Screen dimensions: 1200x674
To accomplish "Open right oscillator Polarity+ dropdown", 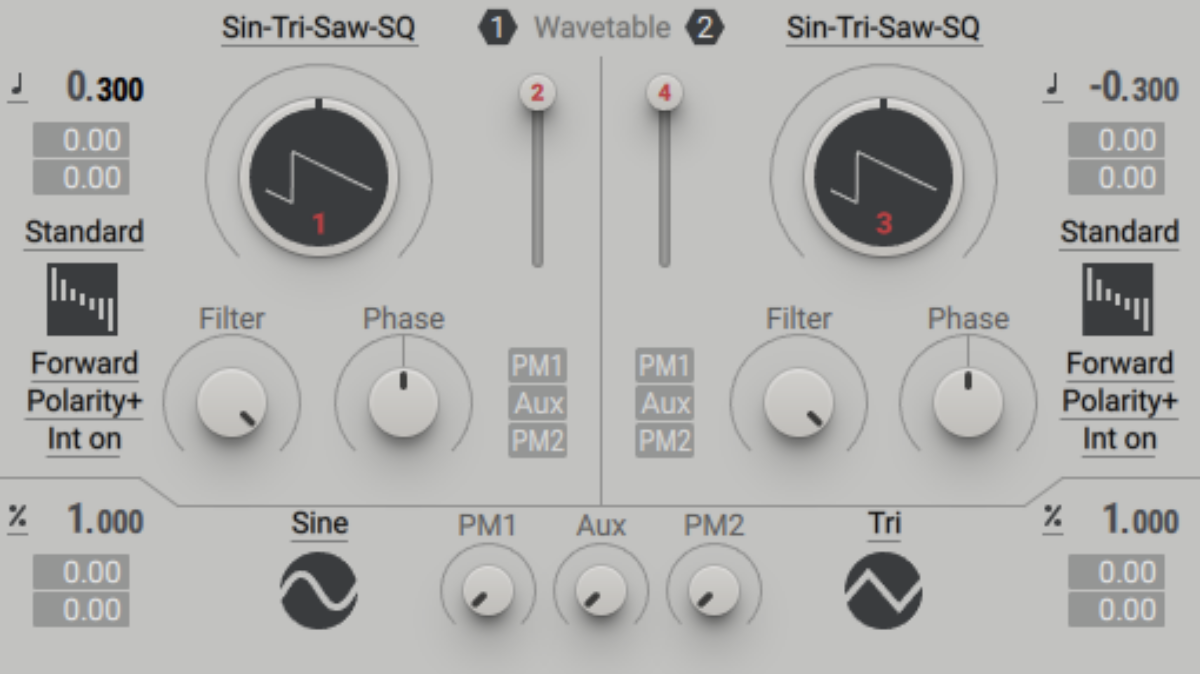I will [1119, 402].
